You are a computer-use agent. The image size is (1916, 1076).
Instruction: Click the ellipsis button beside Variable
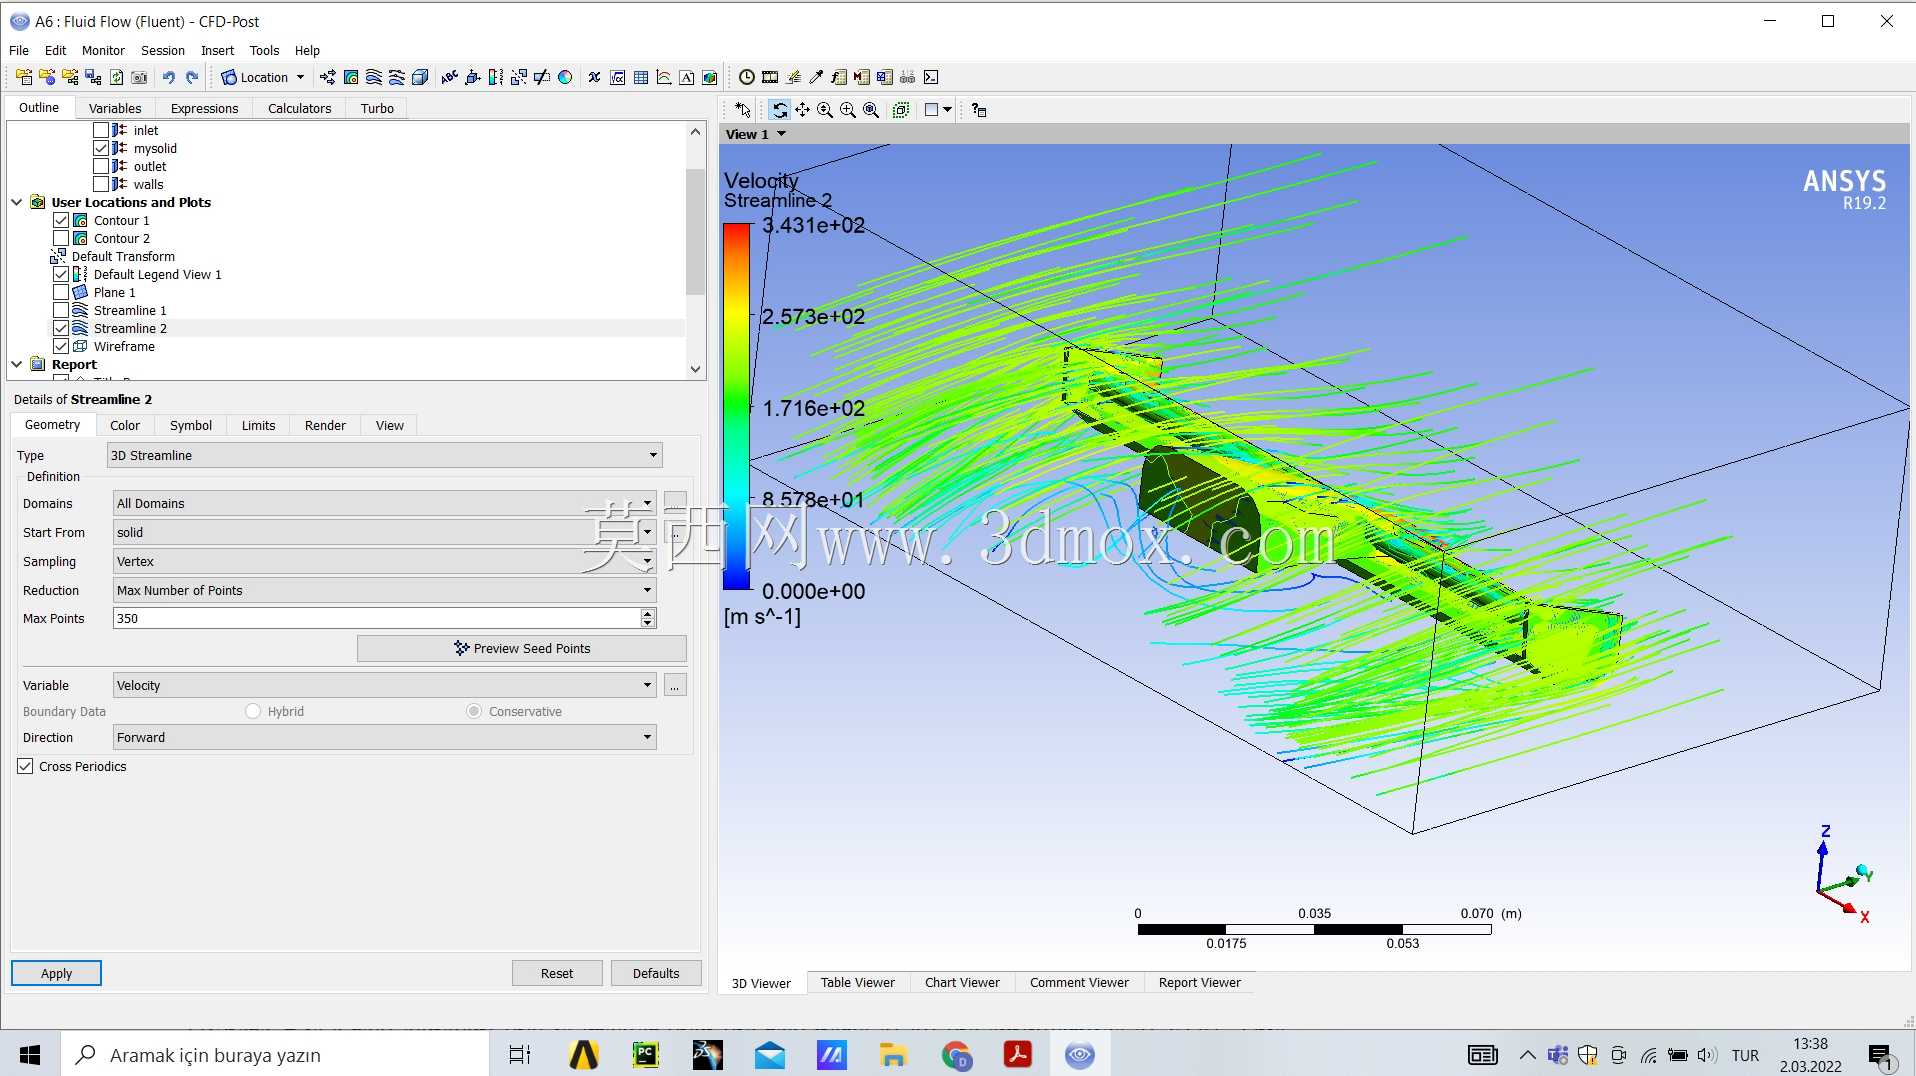pos(675,685)
